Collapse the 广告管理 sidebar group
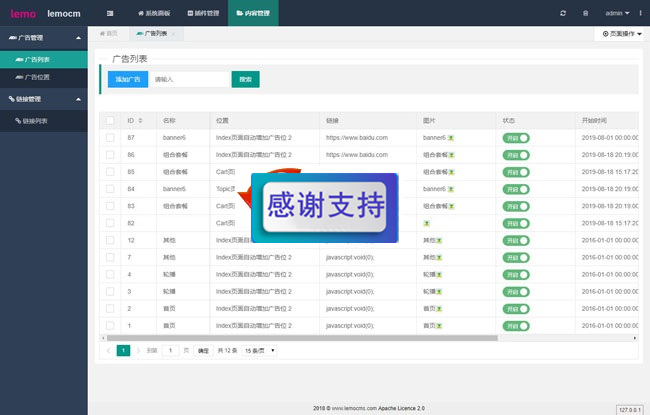The width and height of the screenshot is (650, 415). 44,38
